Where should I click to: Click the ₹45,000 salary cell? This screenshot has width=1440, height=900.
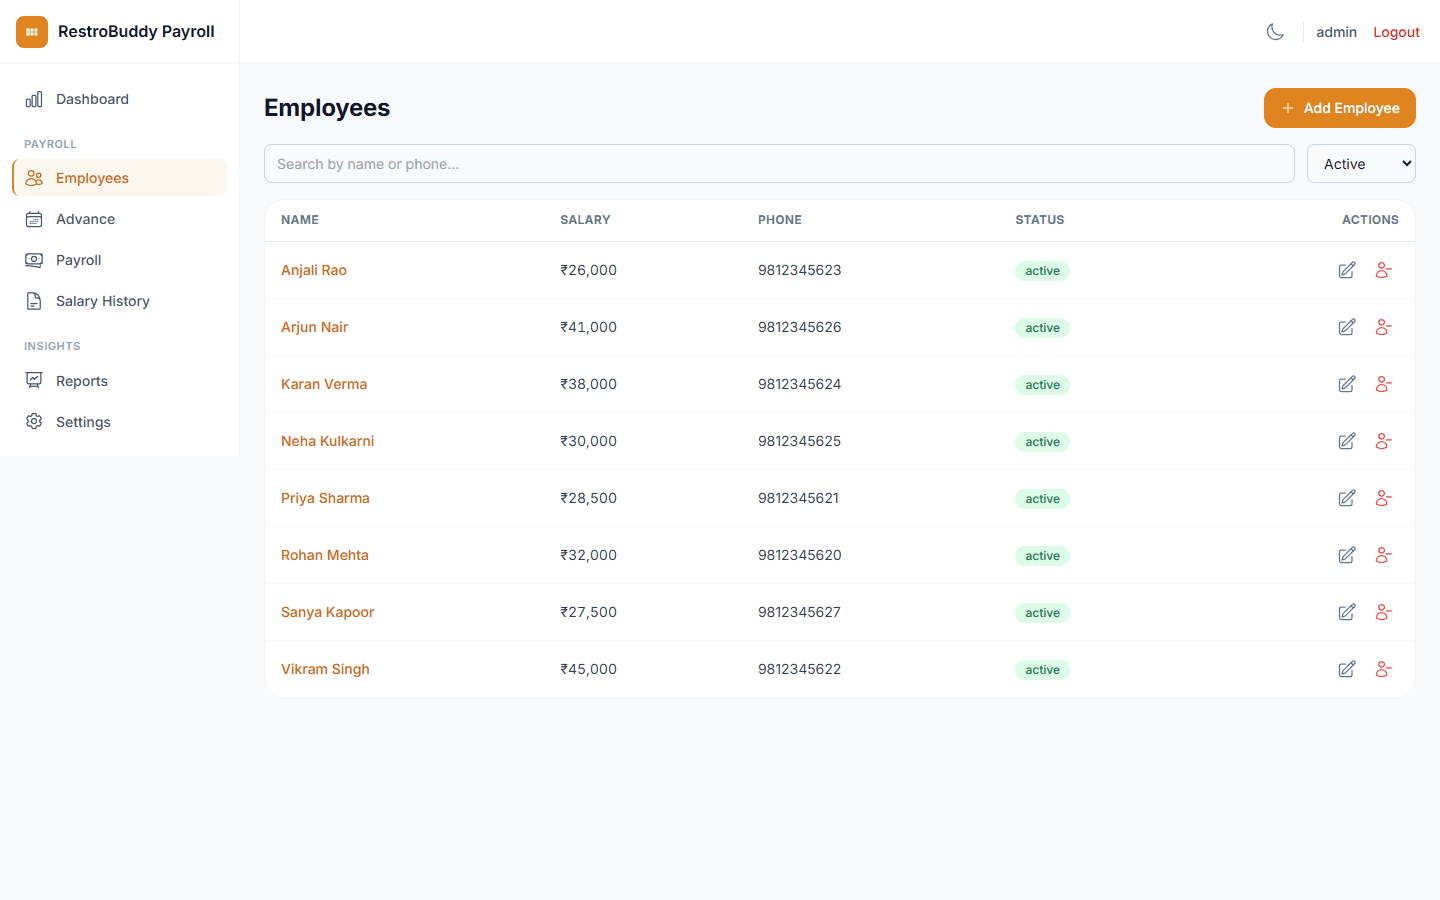coord(588,669)
